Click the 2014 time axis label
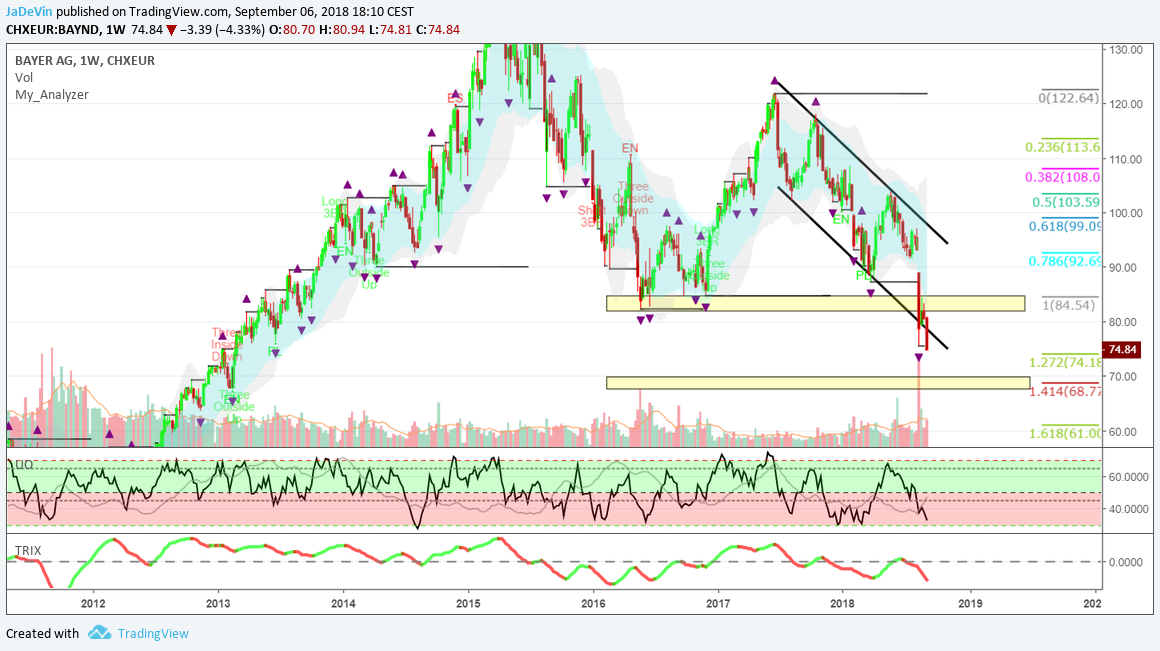Screen dimensions: 1160x651 tap(343, 603)
